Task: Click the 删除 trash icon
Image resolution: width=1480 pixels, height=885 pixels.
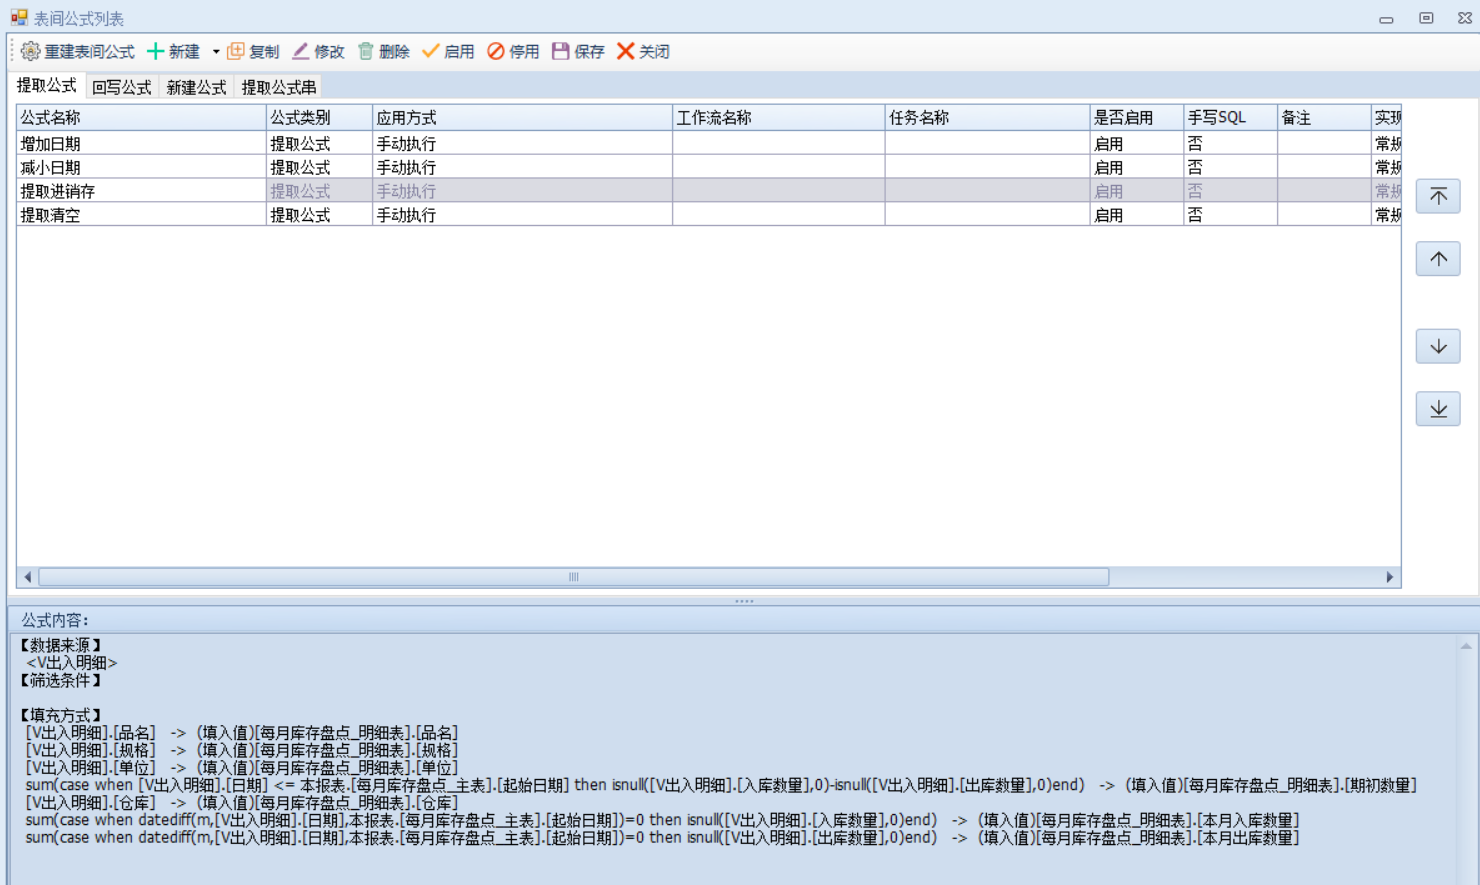Action: pyautogui.click(x=366, y=51)
